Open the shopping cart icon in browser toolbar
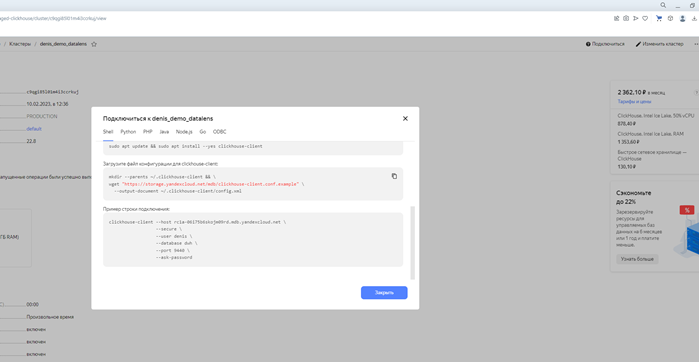The width and height of the screenshot is (699, 362). point(659,18)
